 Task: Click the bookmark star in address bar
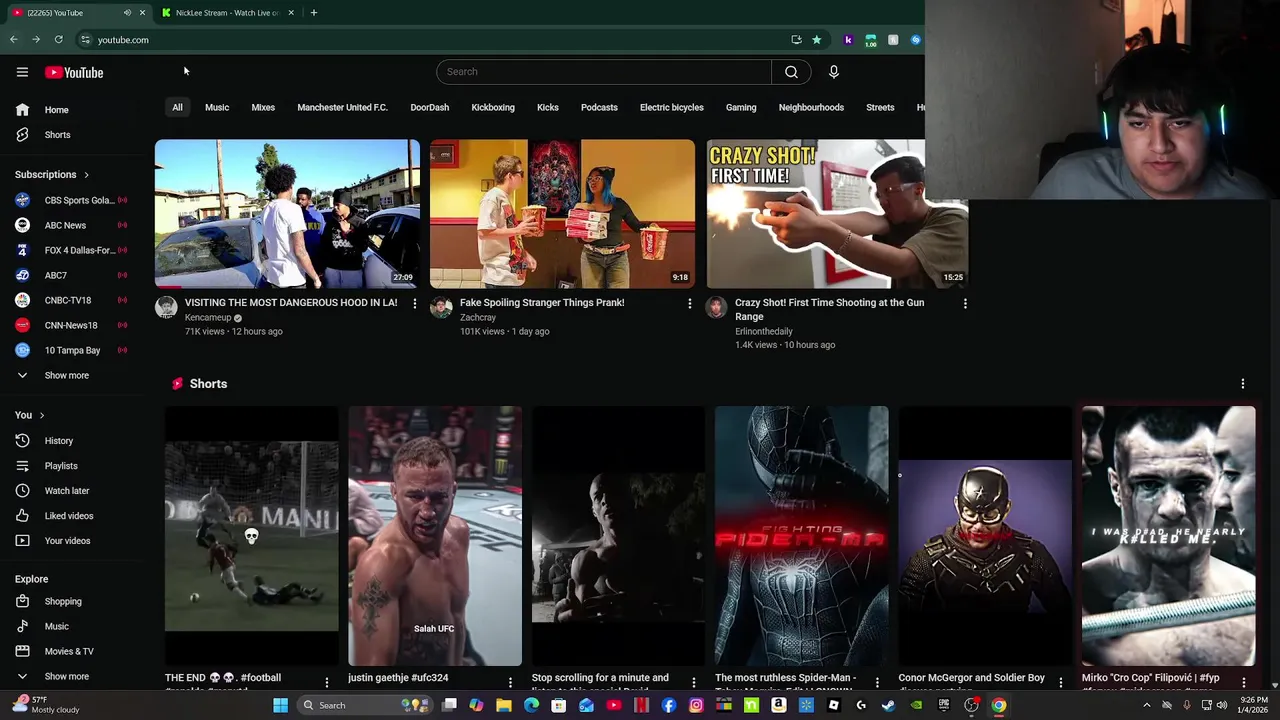pyautogui.click(x=816, y=40)
